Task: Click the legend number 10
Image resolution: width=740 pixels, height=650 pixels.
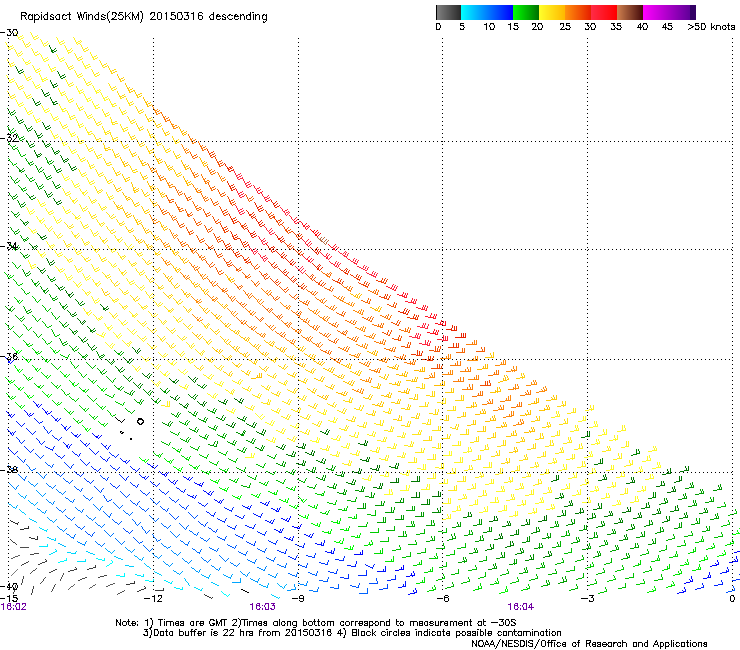Action: 489,27
